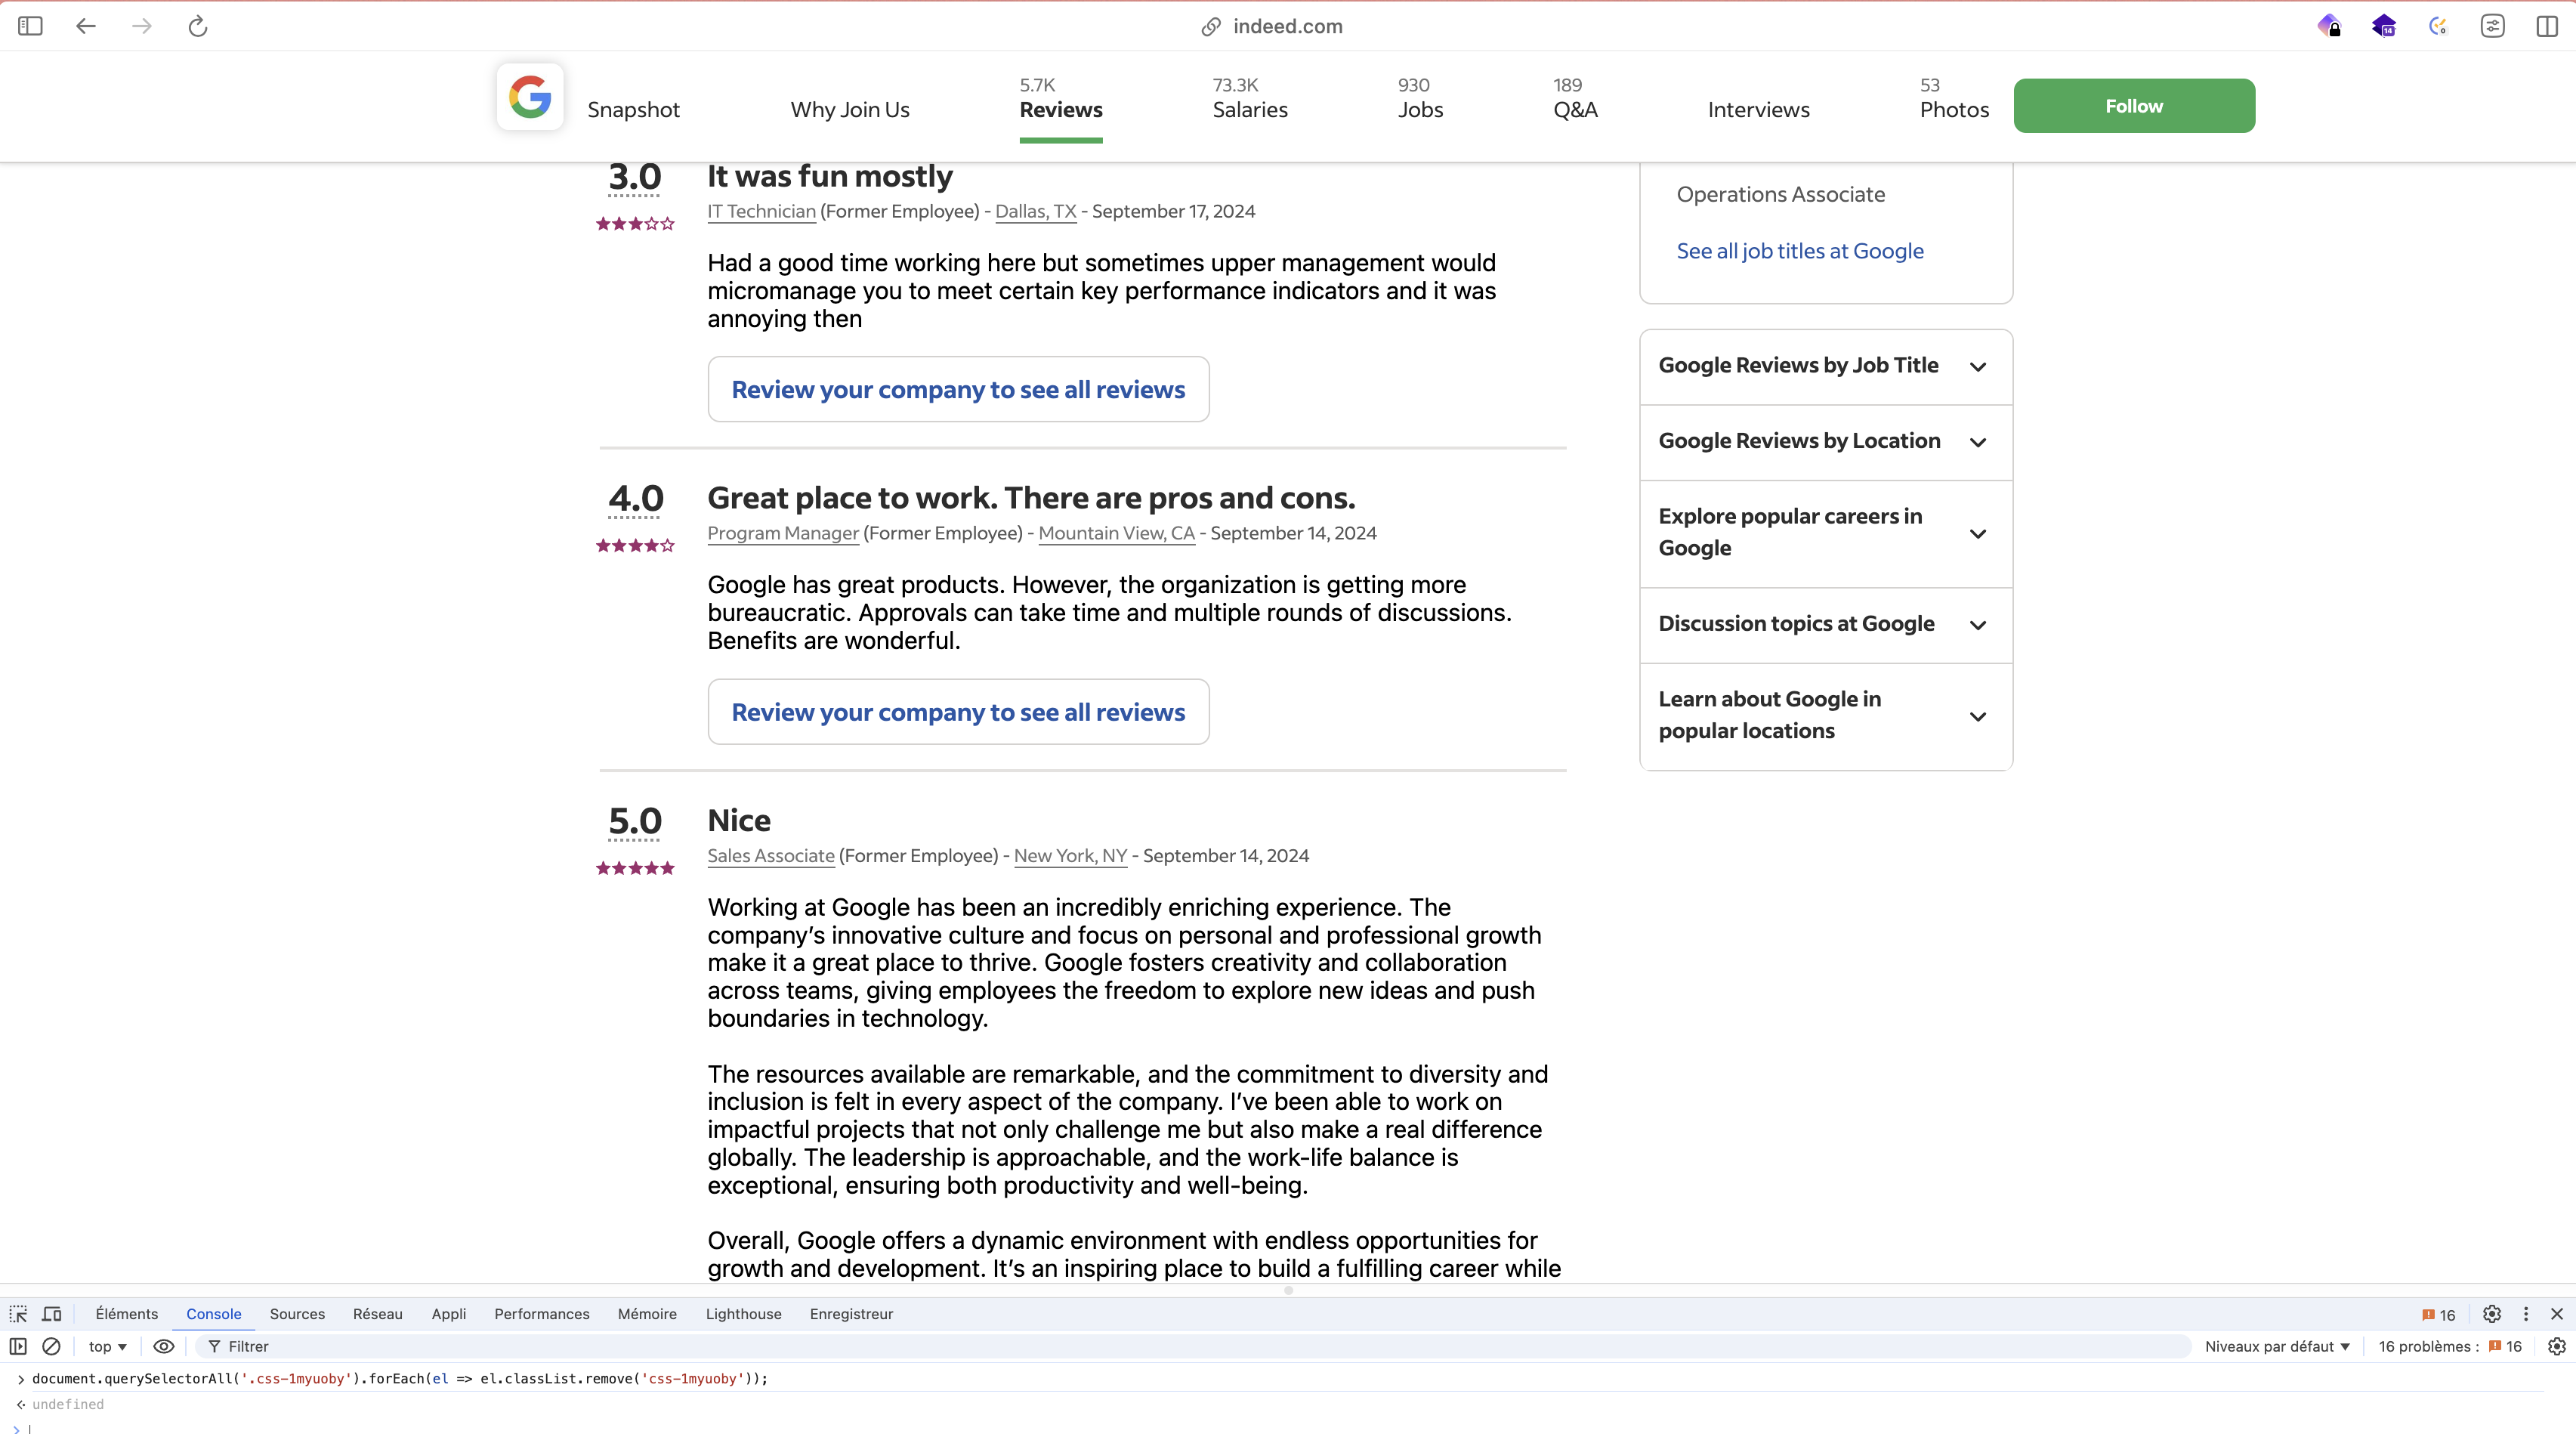
Task: Click the 16 issues badge in DevTools tab bar
Action: 2439,1315
